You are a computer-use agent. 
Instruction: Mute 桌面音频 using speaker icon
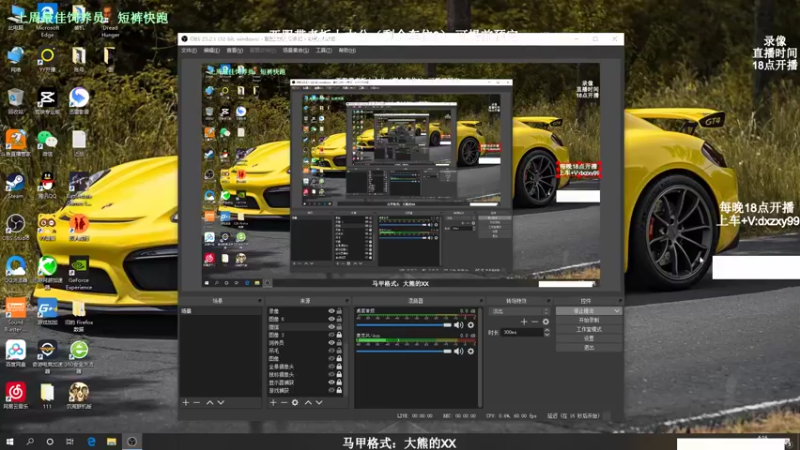pyautogui.click(x=459, y=325)
